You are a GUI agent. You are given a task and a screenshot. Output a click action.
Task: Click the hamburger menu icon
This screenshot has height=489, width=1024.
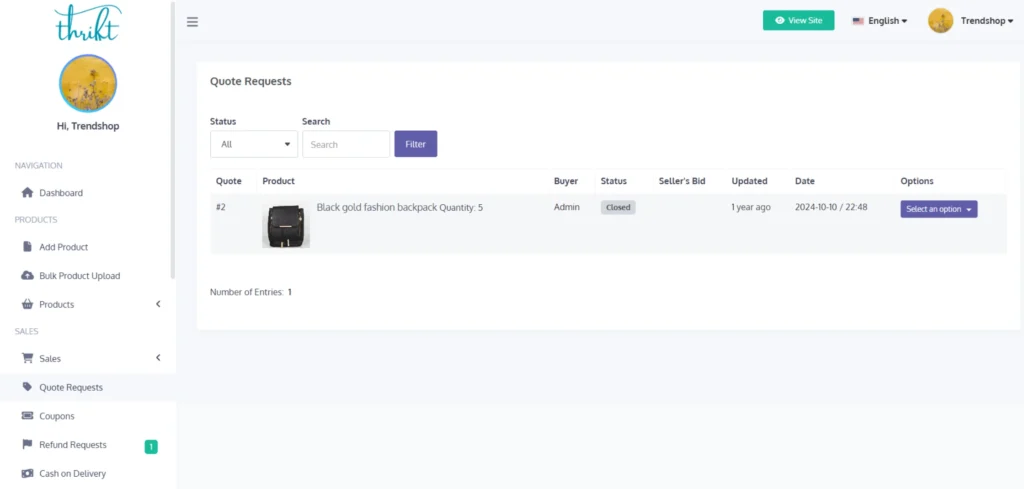coord(192,22)
